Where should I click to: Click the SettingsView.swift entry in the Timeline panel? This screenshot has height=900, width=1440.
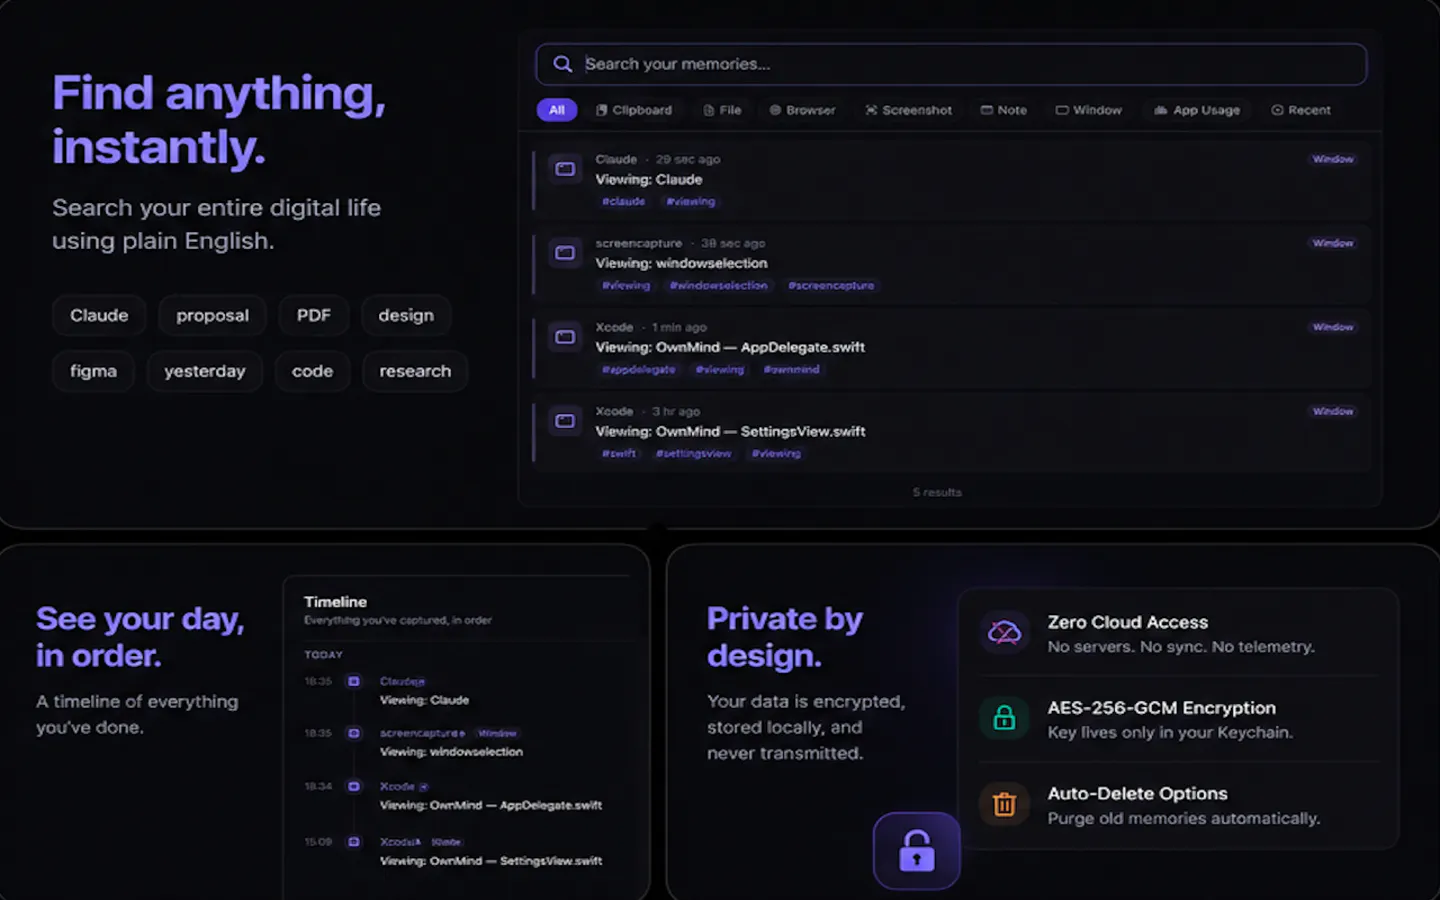click(x=491, y=861)
